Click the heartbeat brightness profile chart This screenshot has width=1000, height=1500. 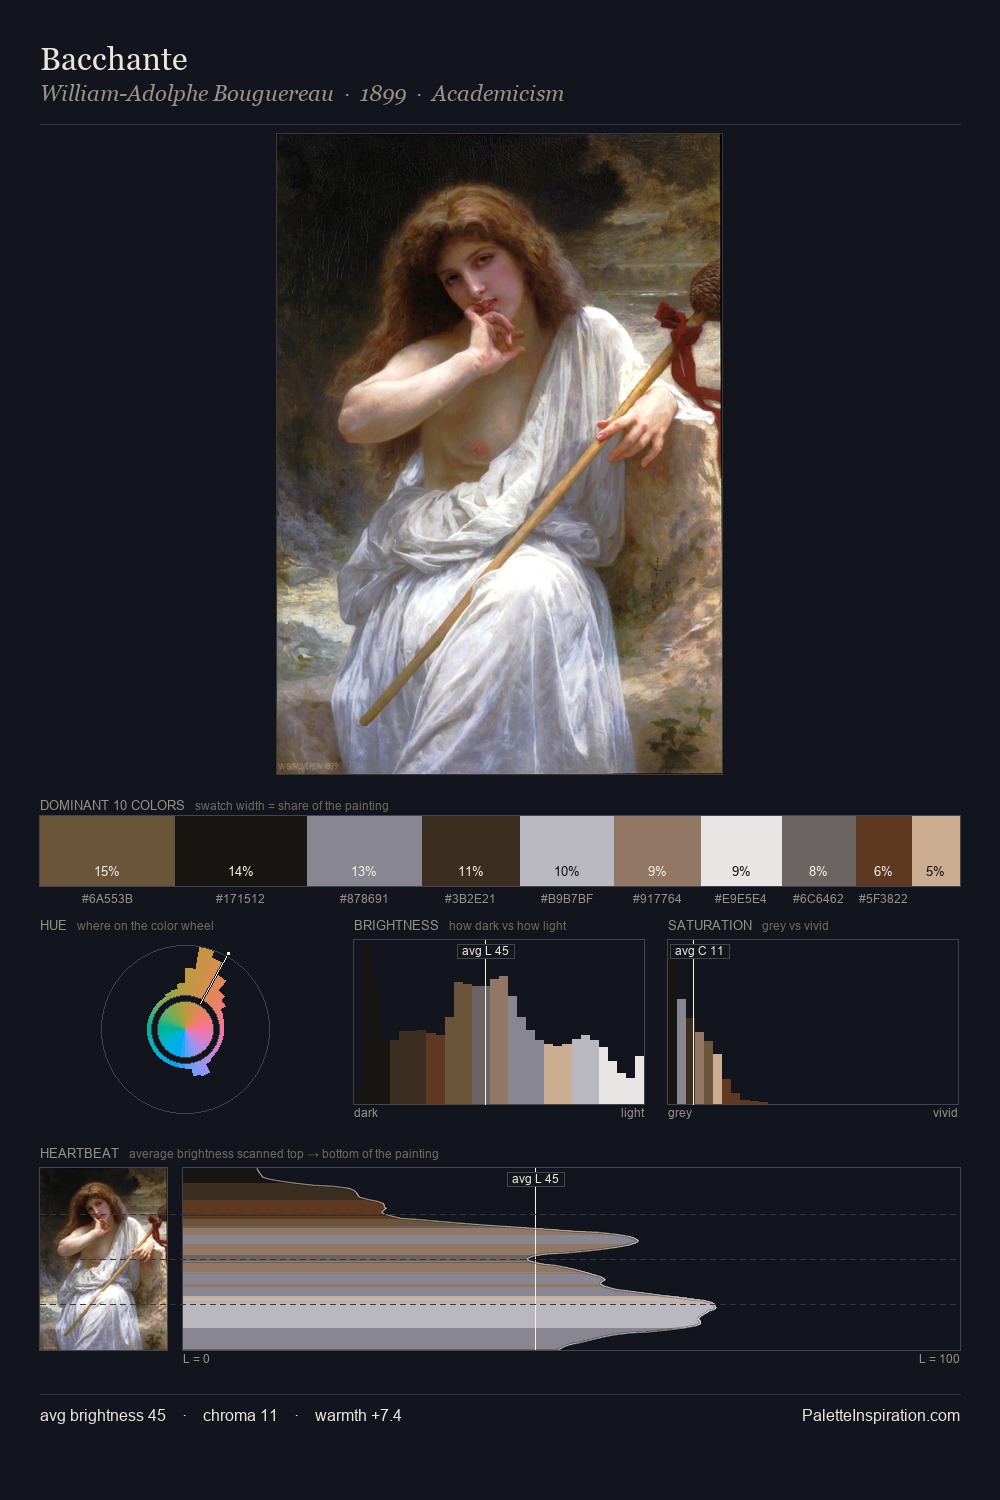[x=571, y=1259]
